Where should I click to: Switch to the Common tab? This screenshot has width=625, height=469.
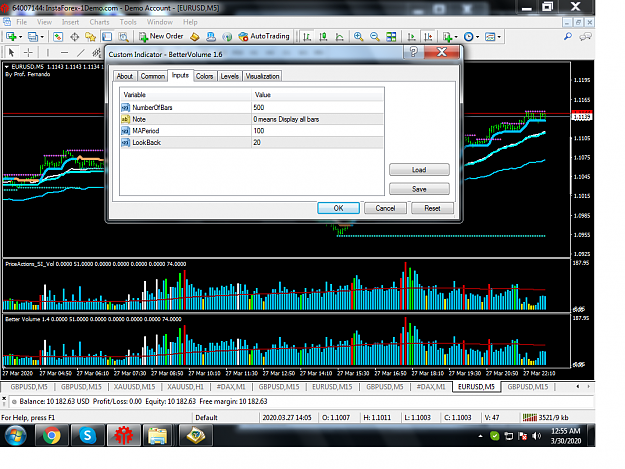[153, 76]
